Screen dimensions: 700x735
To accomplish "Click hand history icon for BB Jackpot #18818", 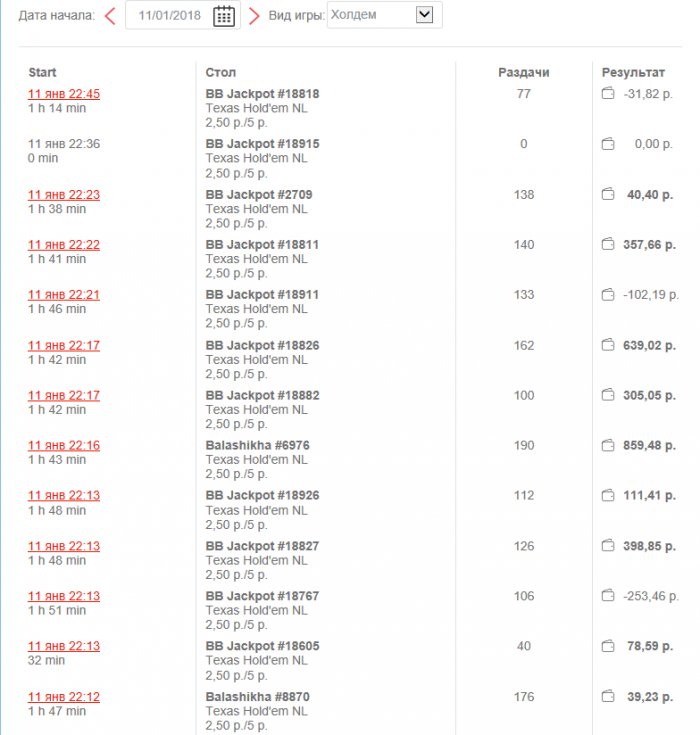I will (607, 94).
